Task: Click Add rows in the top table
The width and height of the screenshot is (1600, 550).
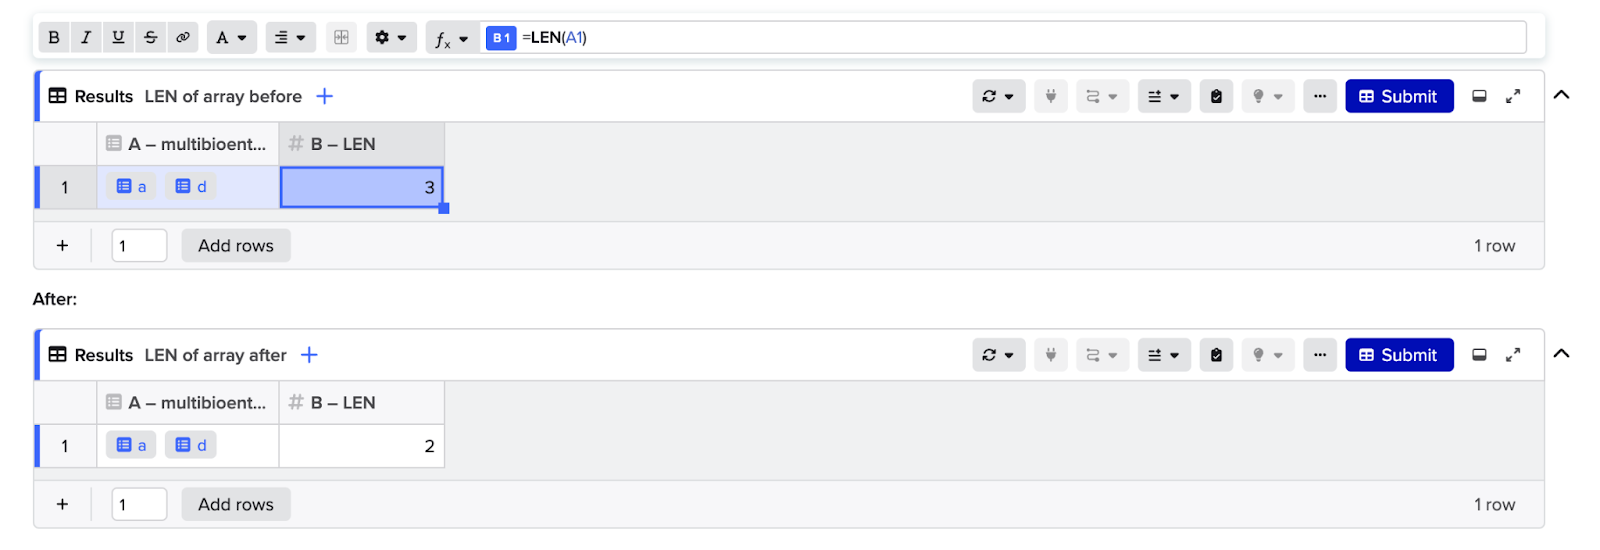Action: coord(236,246)
